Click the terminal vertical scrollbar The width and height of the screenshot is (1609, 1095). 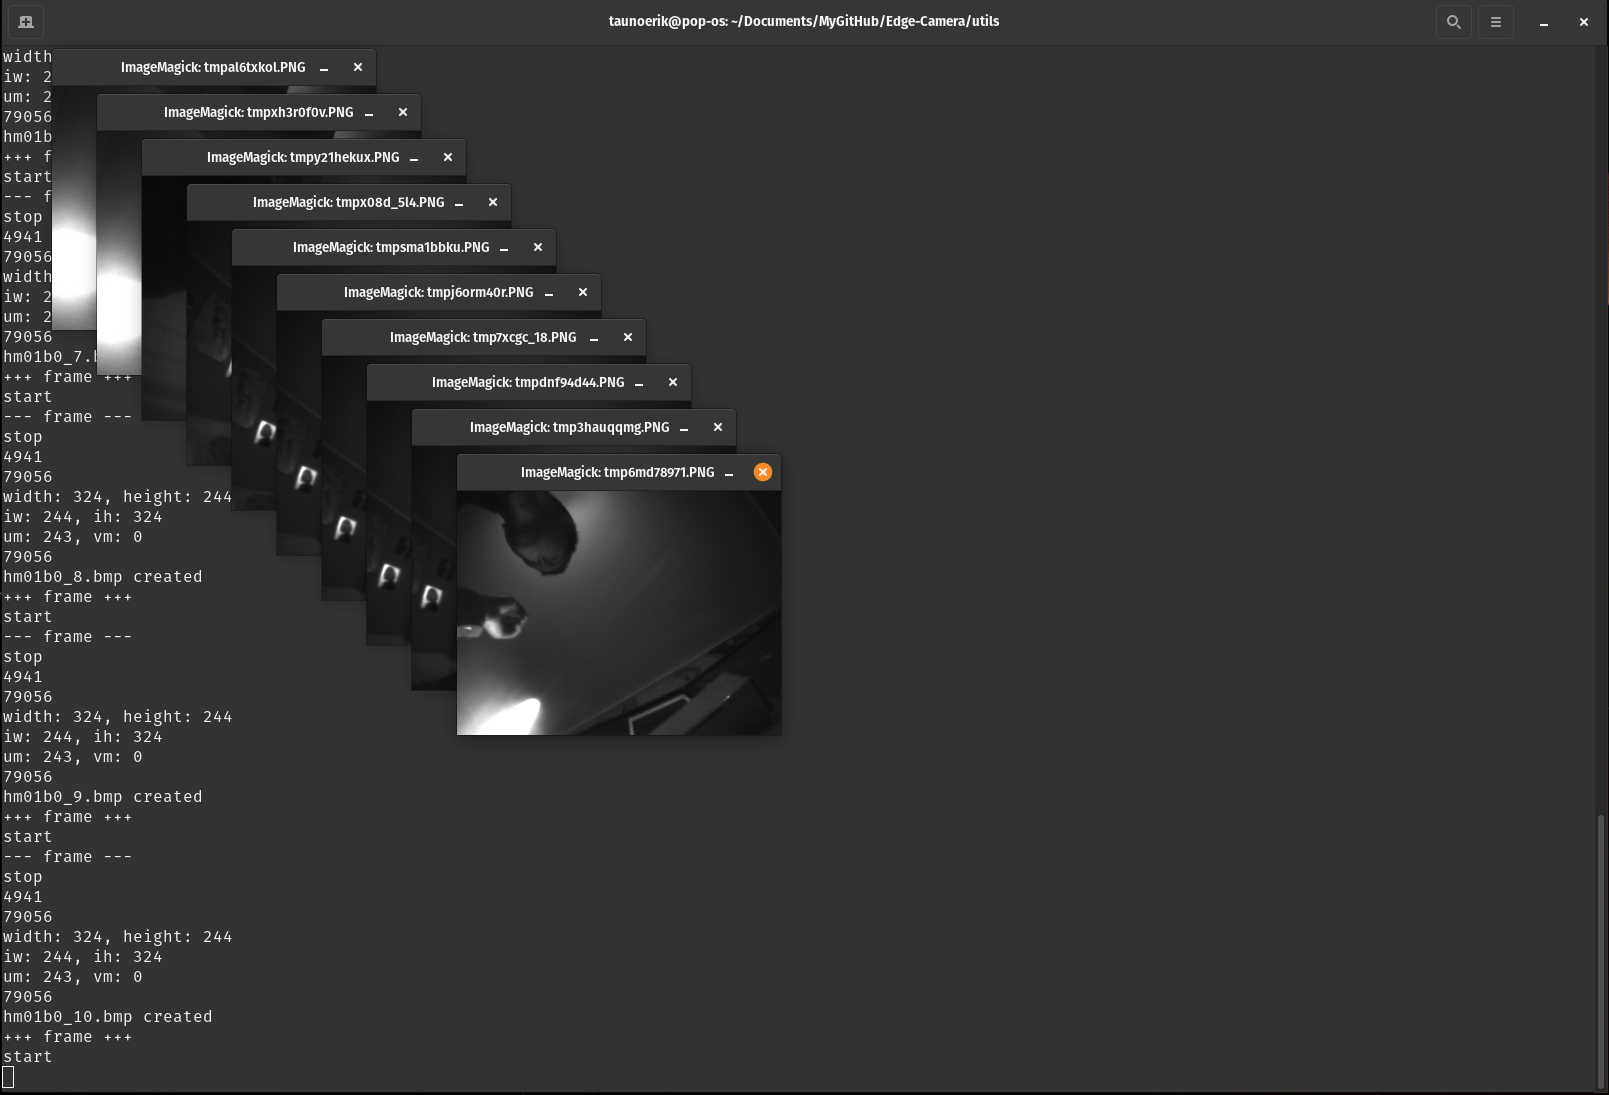[x=1600, y=950]
